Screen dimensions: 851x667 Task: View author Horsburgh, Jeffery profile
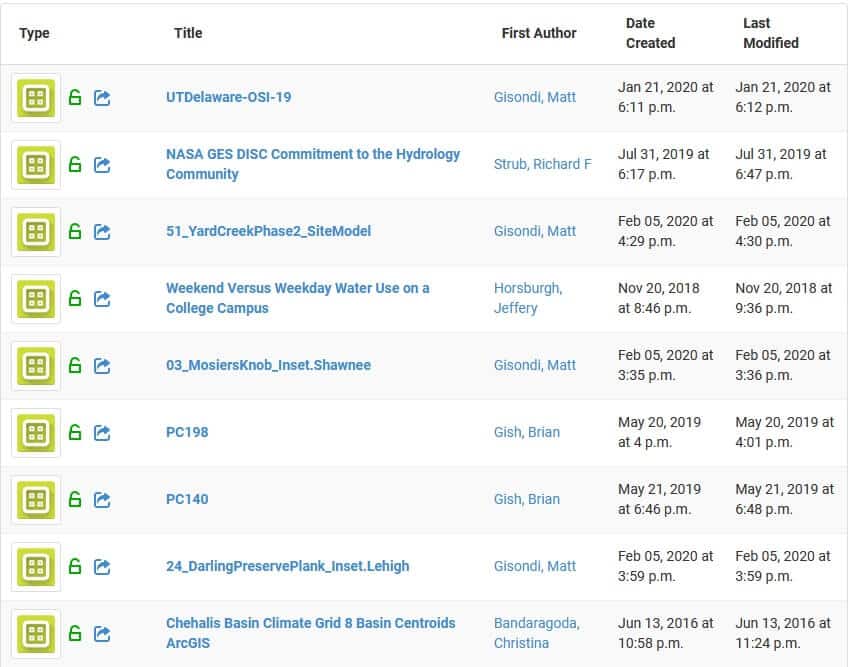click(x=528, y=298)
